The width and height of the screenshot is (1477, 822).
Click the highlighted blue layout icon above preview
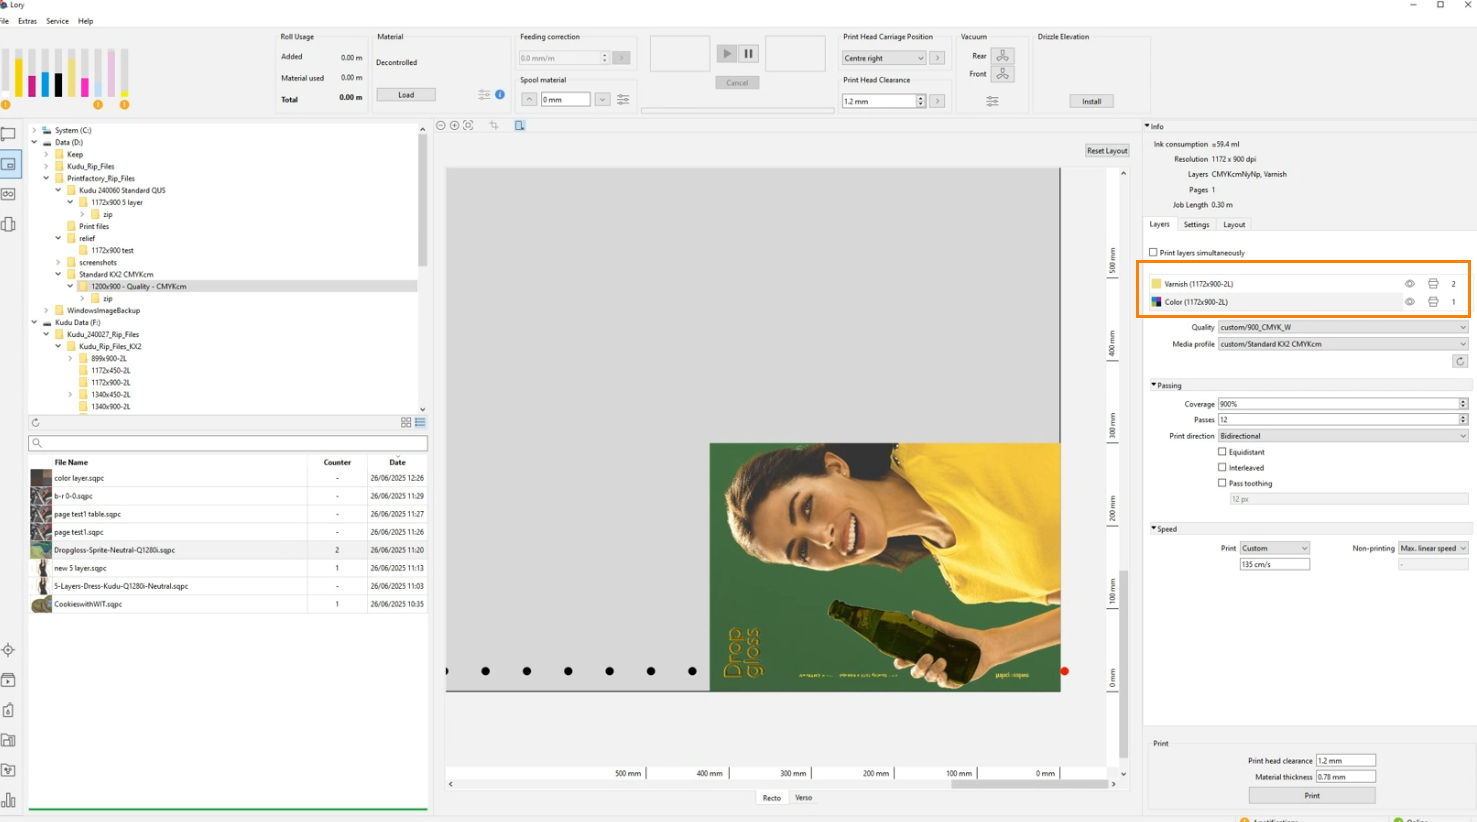tap(520, 126)
